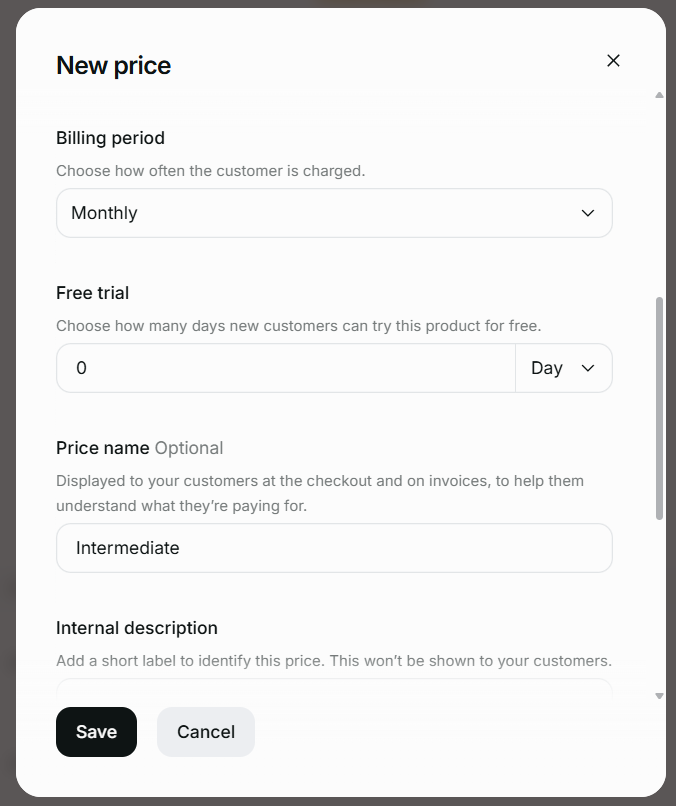
Task: Click the scrollbar up arrow icon
Action: tap(658, 97)
